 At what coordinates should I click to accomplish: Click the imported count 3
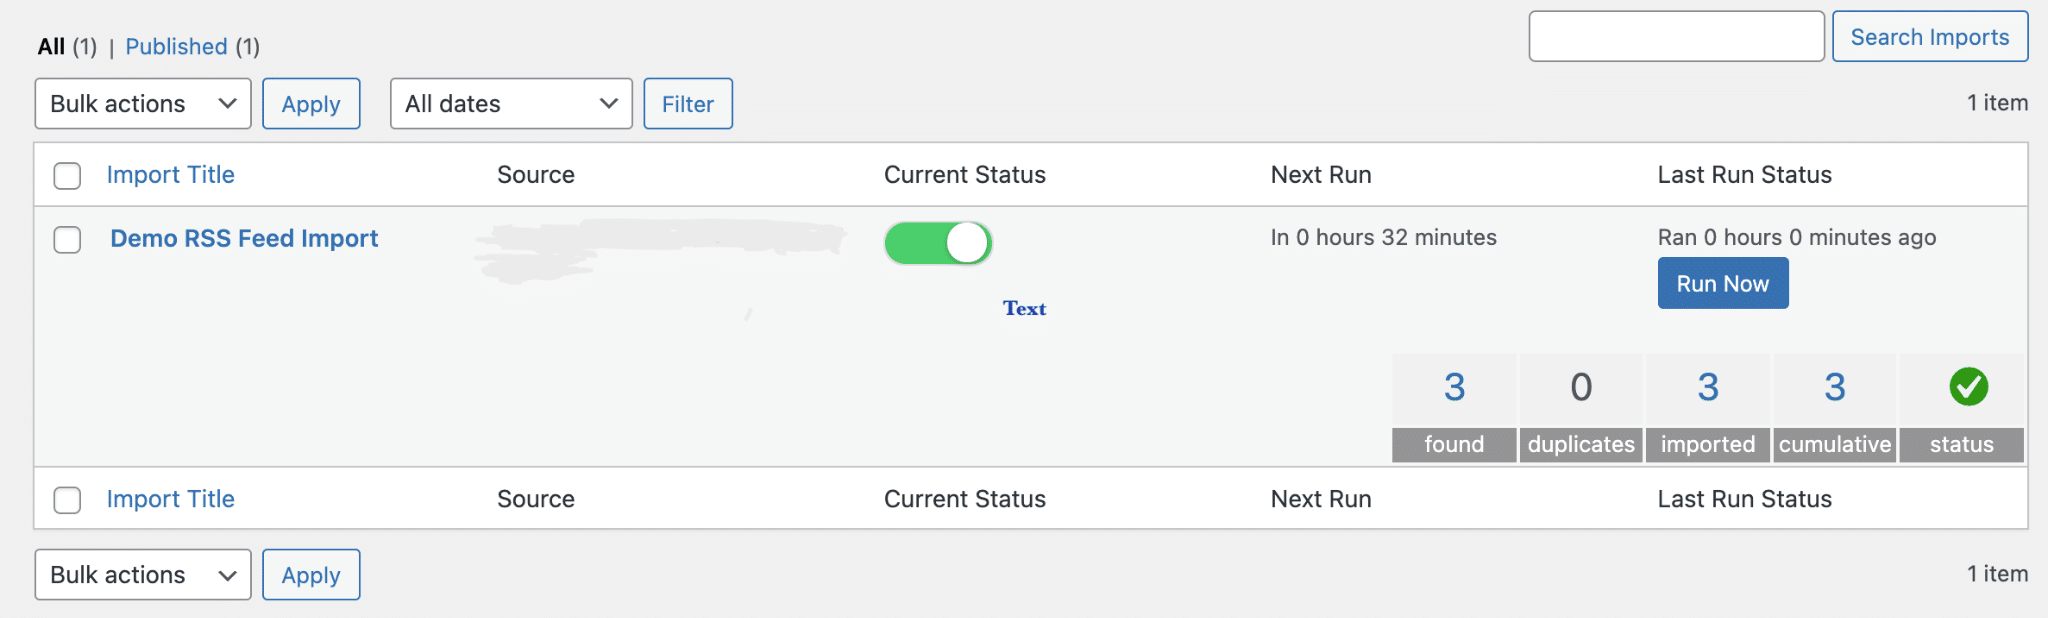point(1708,387)
